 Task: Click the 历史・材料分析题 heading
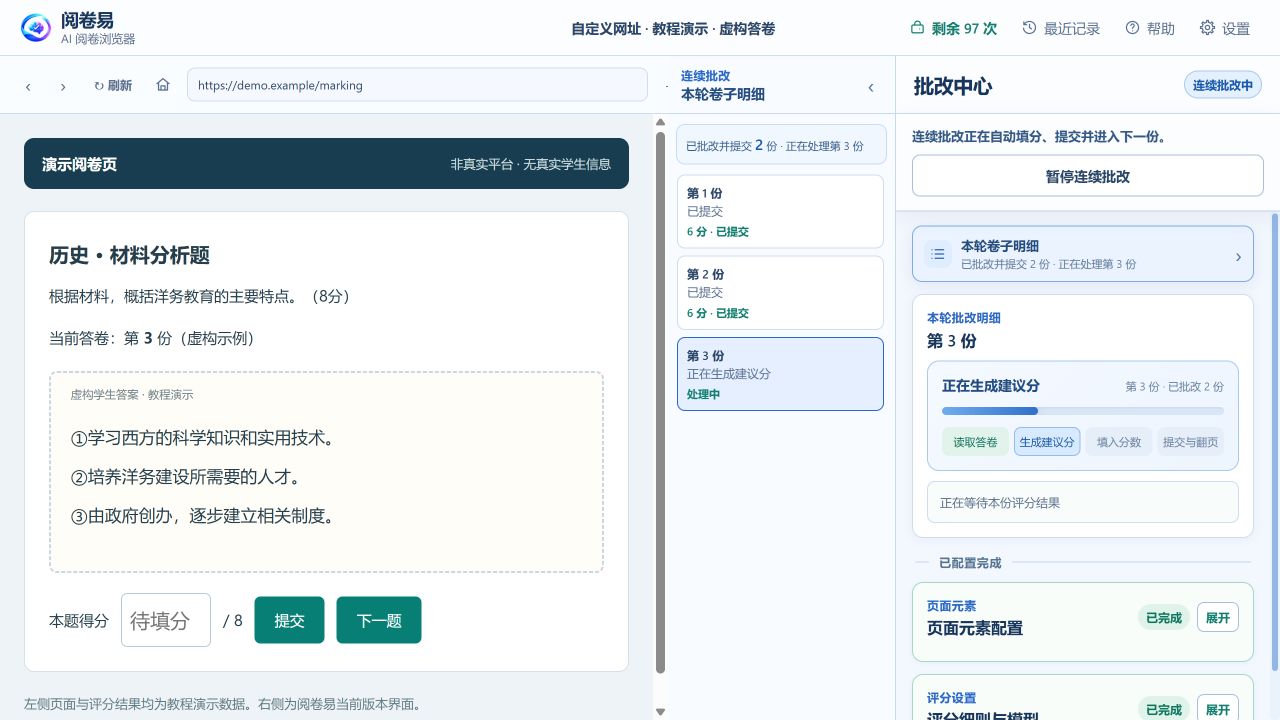tap(130, 255)
